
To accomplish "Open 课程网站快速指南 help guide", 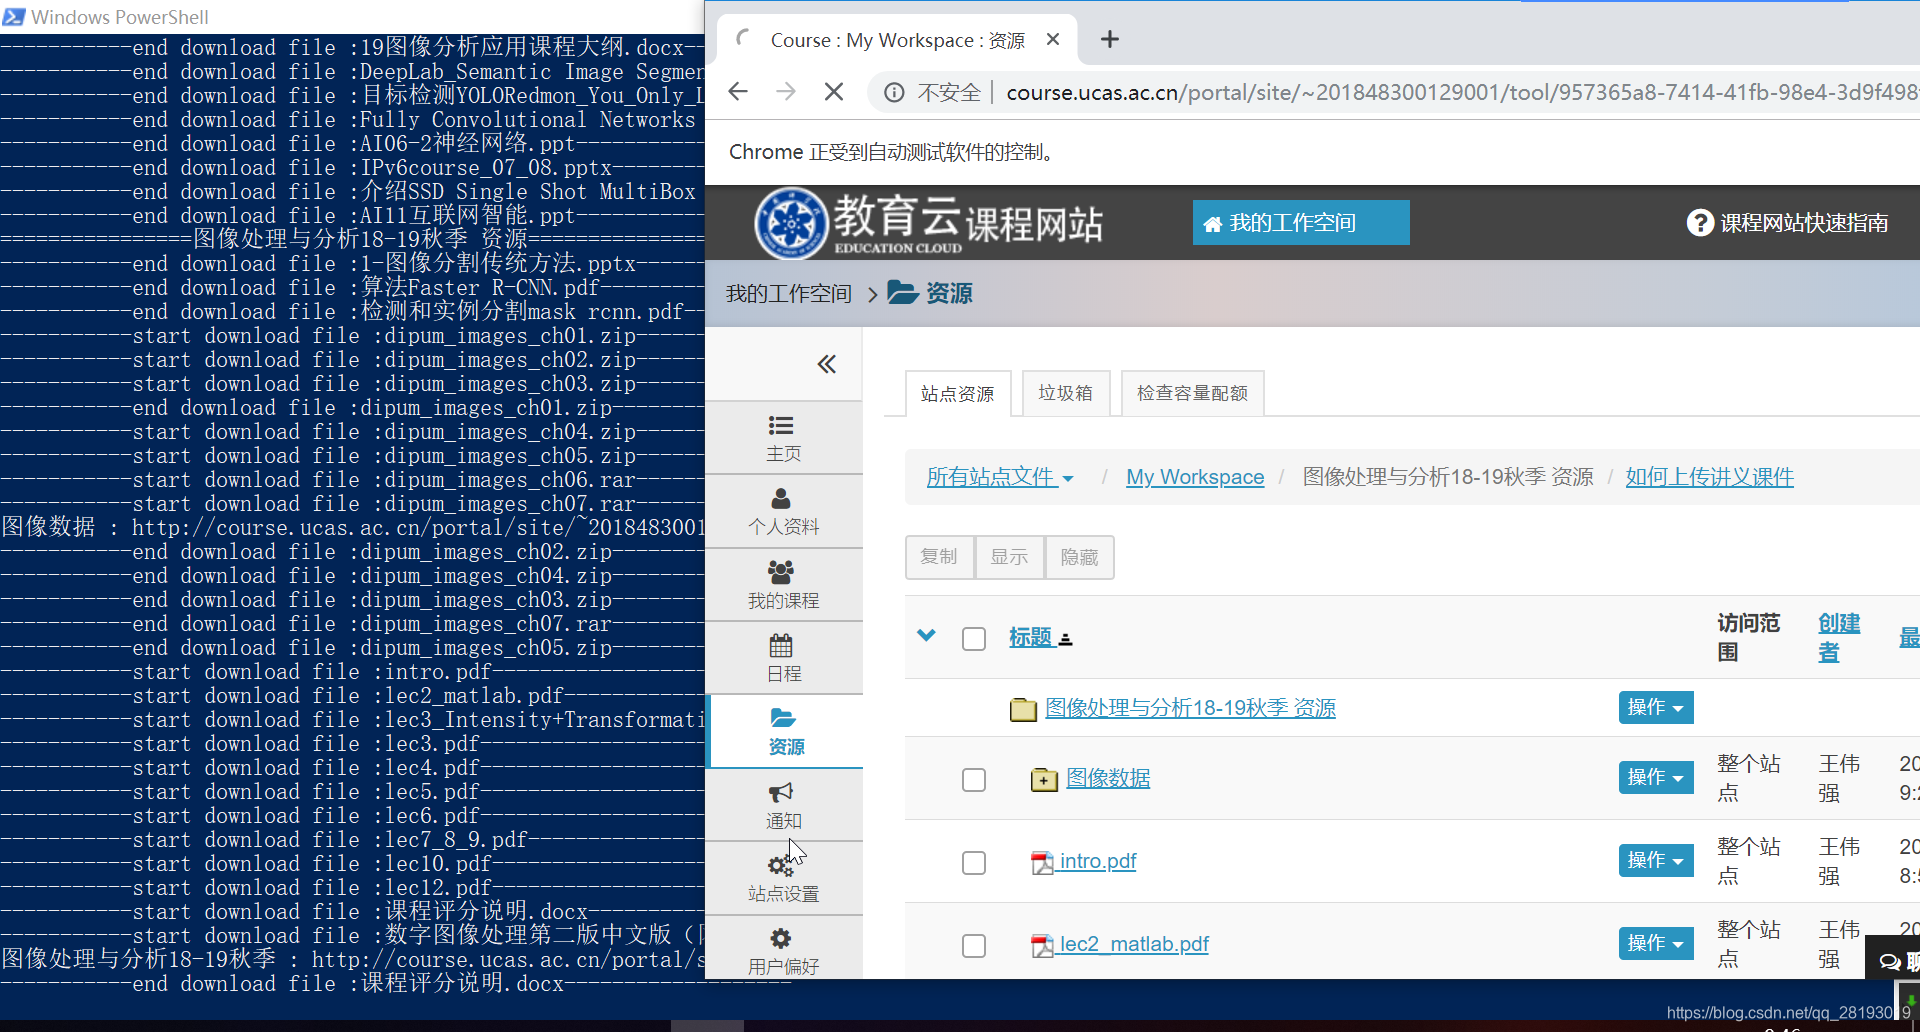I will point(1786,222).
